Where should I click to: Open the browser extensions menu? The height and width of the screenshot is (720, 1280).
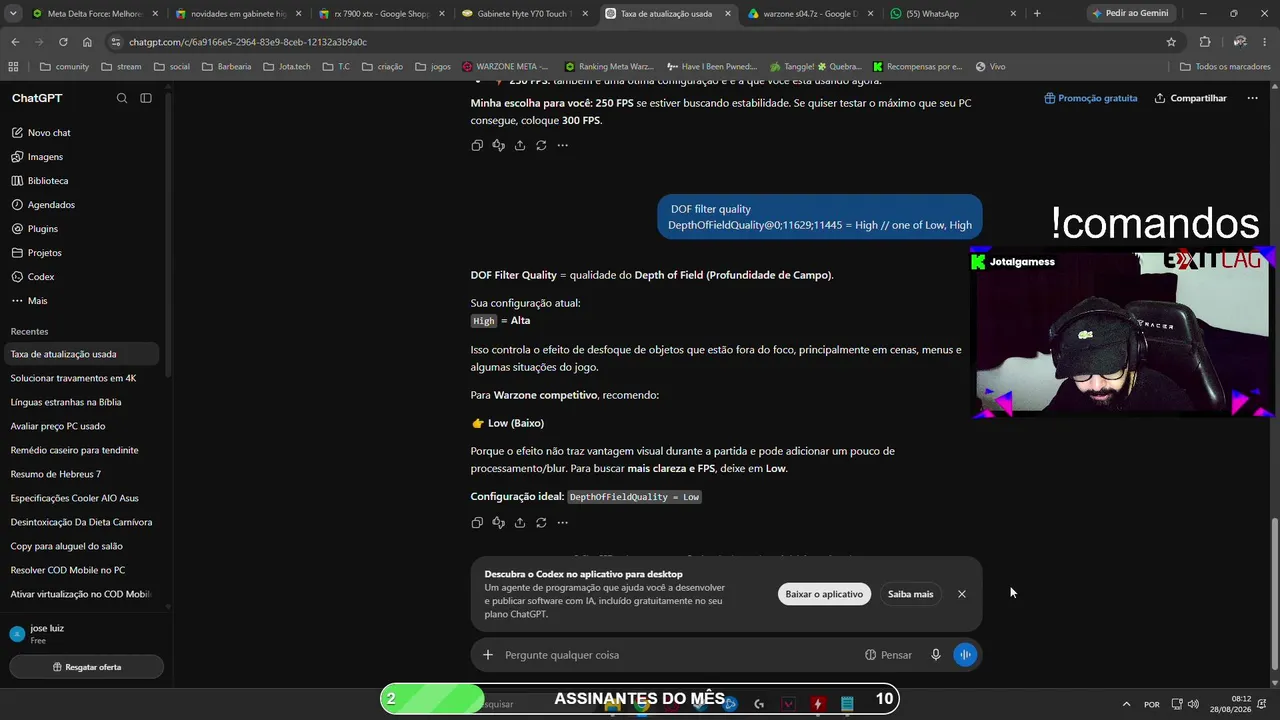click(x=1204, y=42)
